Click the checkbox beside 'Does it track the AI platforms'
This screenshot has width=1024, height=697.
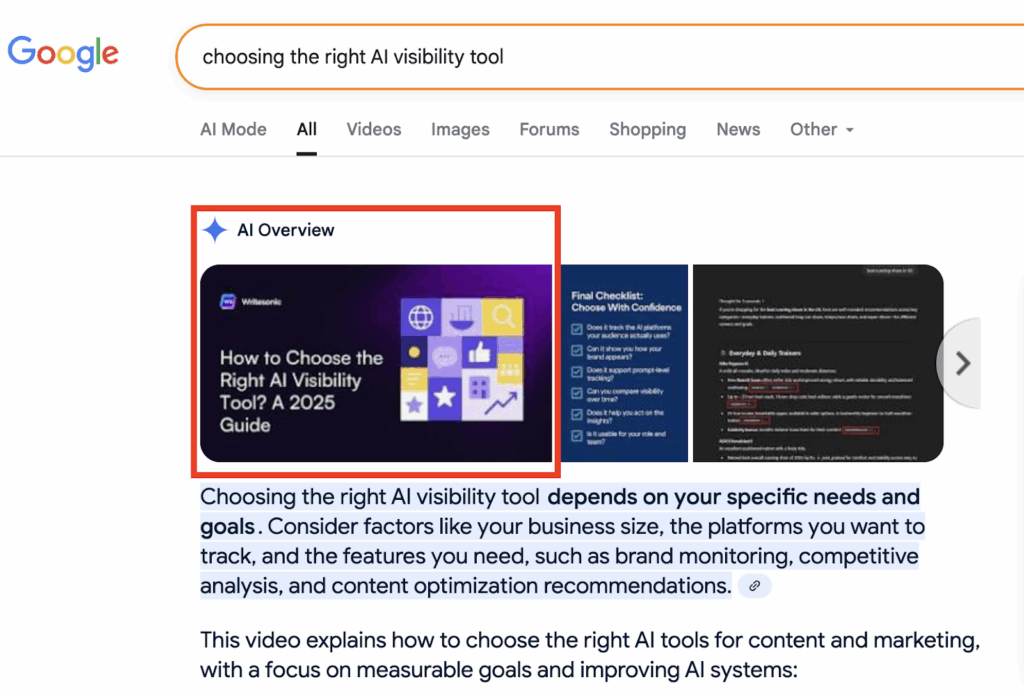[578, 329]
